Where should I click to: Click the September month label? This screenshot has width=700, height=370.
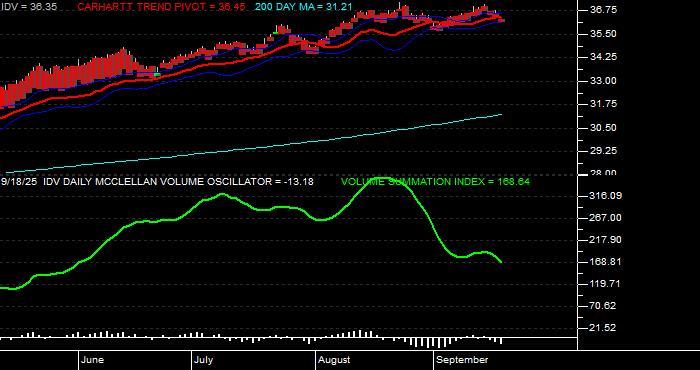(x=462, y=360)
